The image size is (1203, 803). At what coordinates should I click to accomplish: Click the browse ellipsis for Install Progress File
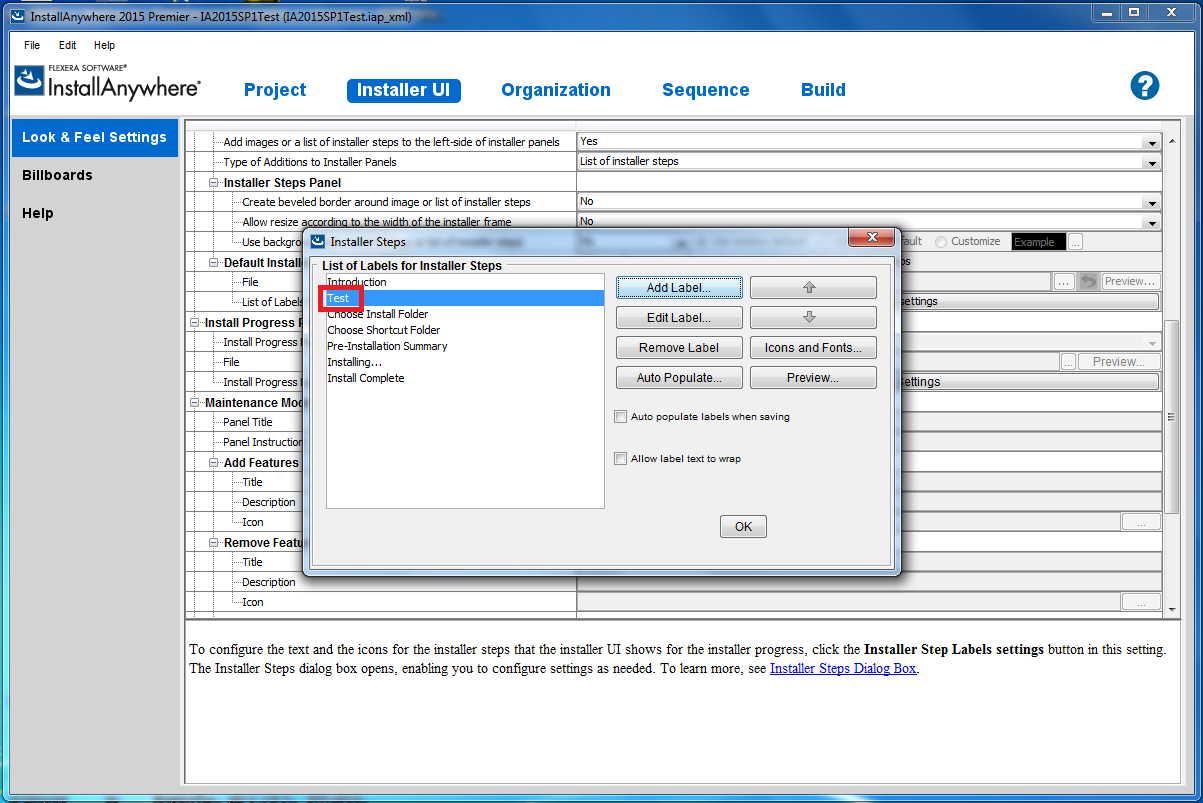point(1069,362)
